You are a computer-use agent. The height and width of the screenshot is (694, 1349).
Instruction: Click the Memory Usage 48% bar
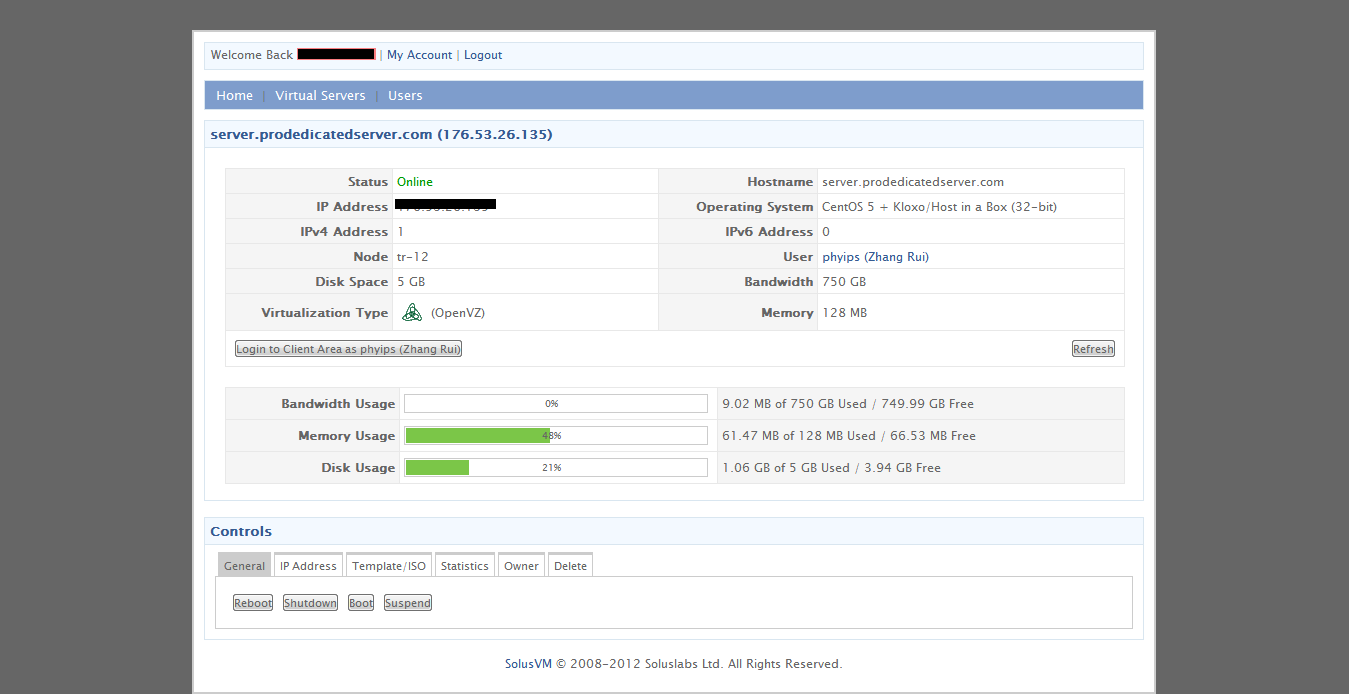click(556, 436)
